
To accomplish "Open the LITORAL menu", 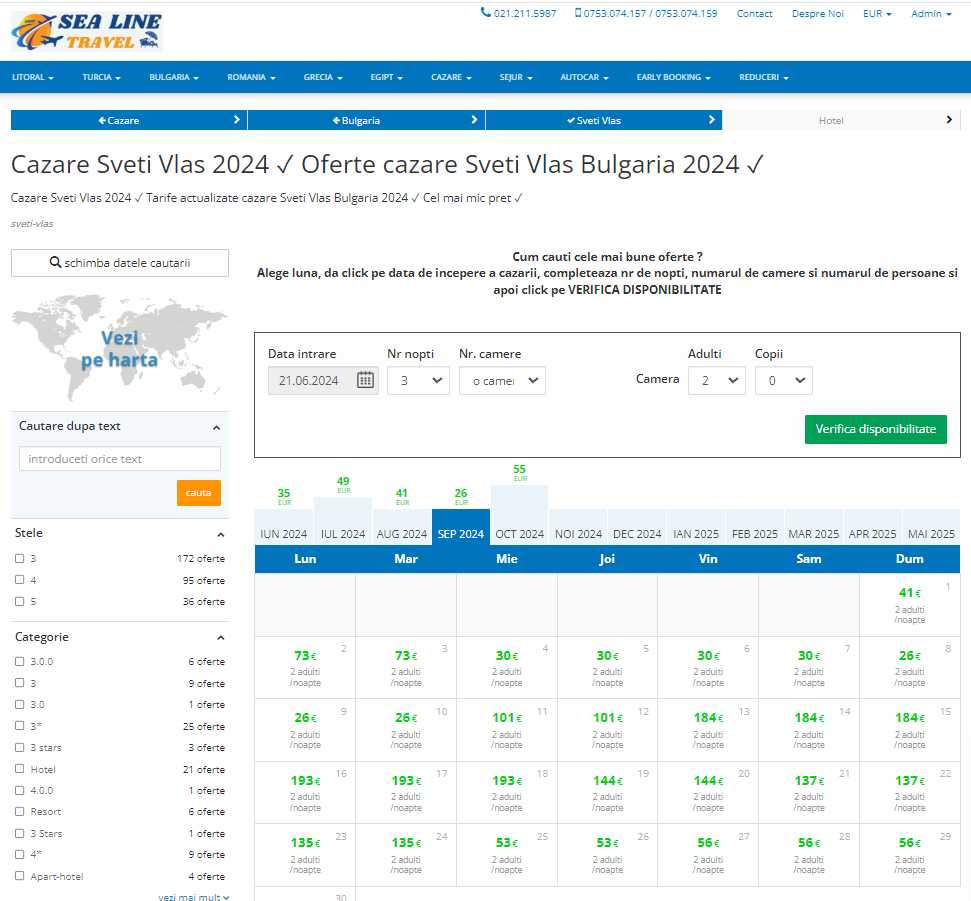I will click(x=33, y=77).
